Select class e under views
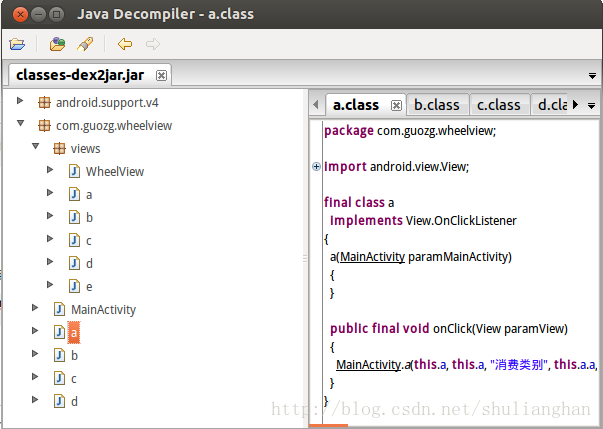Image resolution: width=603 pixels, height=429 pixels. click(89, 287)
